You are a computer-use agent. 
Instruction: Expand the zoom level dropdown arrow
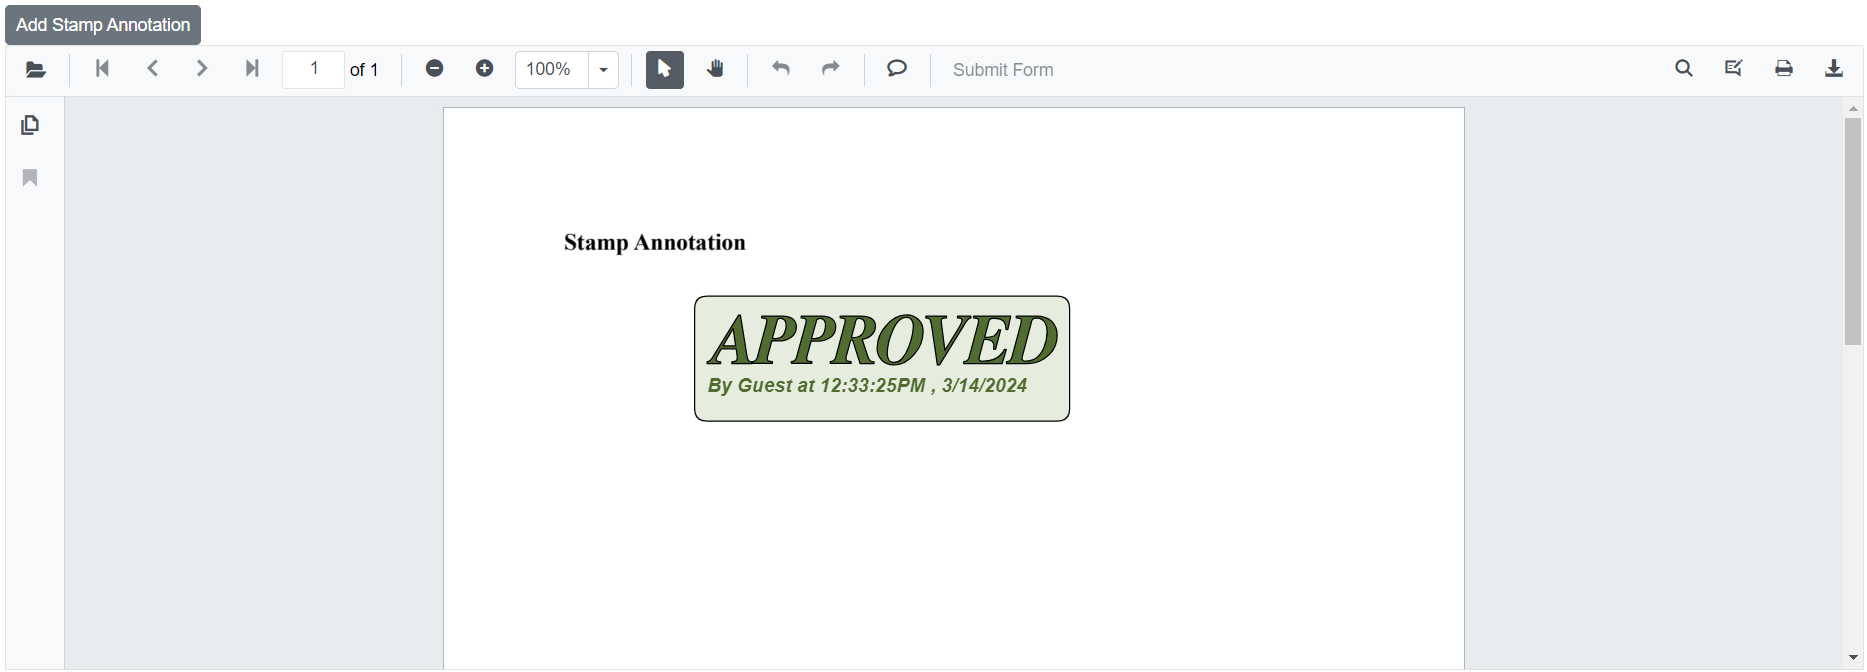click(603, 70)
